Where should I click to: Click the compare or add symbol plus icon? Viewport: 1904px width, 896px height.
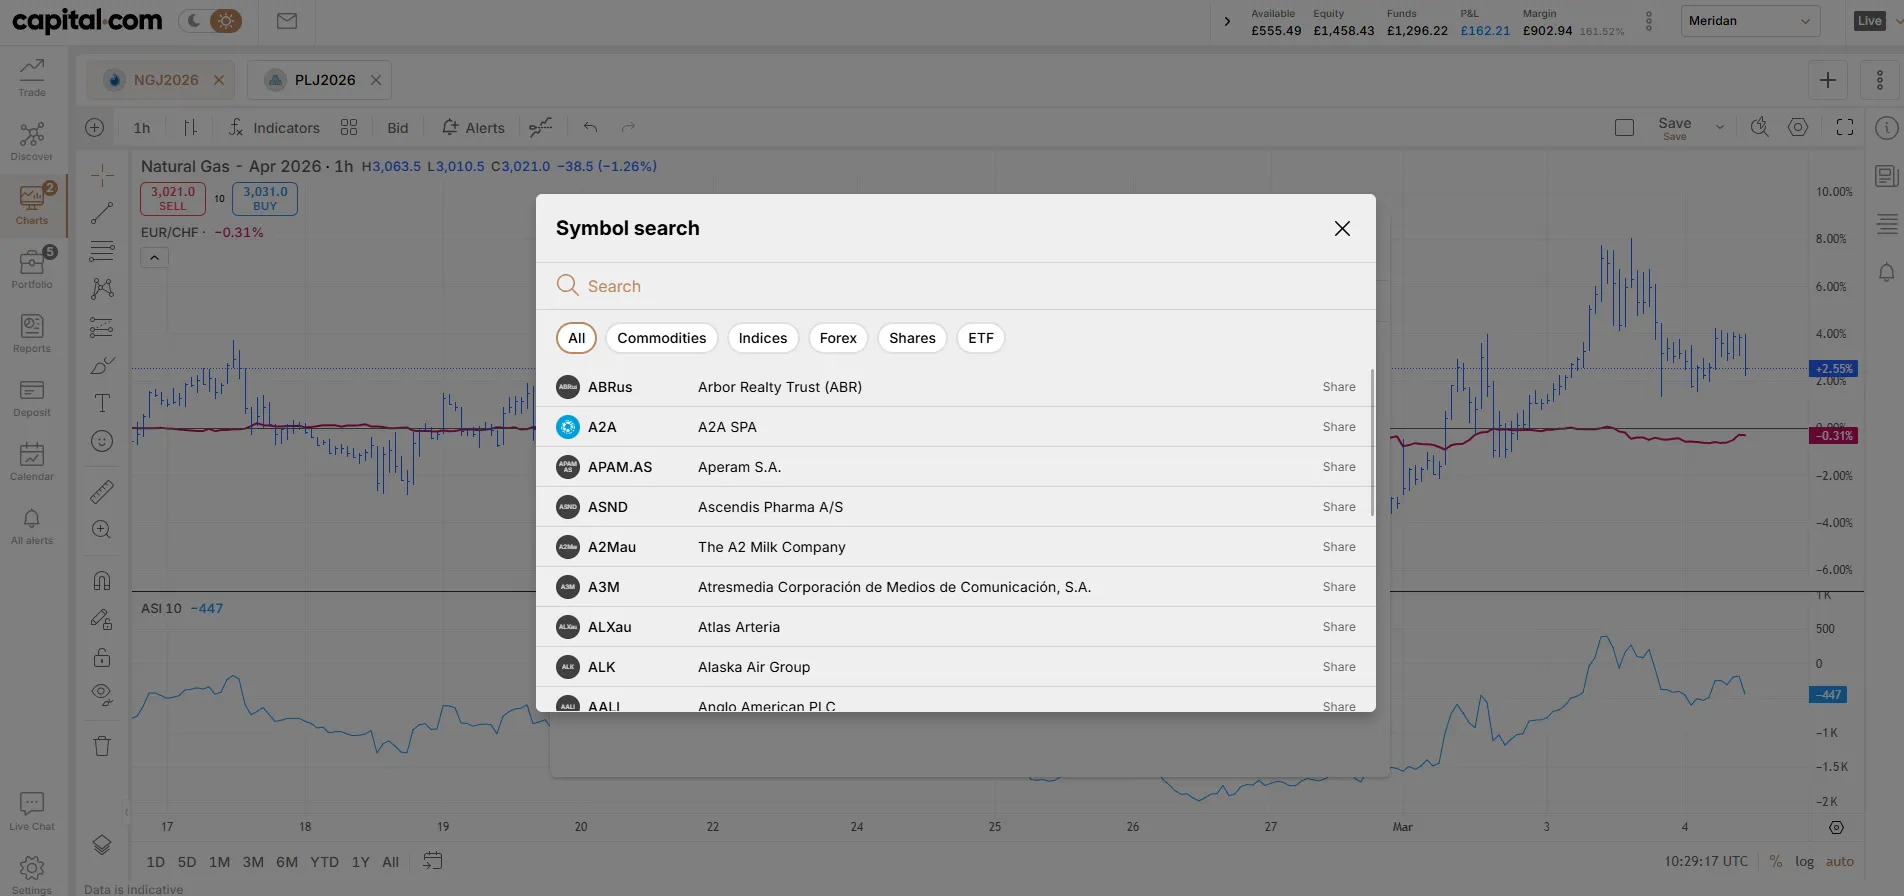click(x=94, y=127)
